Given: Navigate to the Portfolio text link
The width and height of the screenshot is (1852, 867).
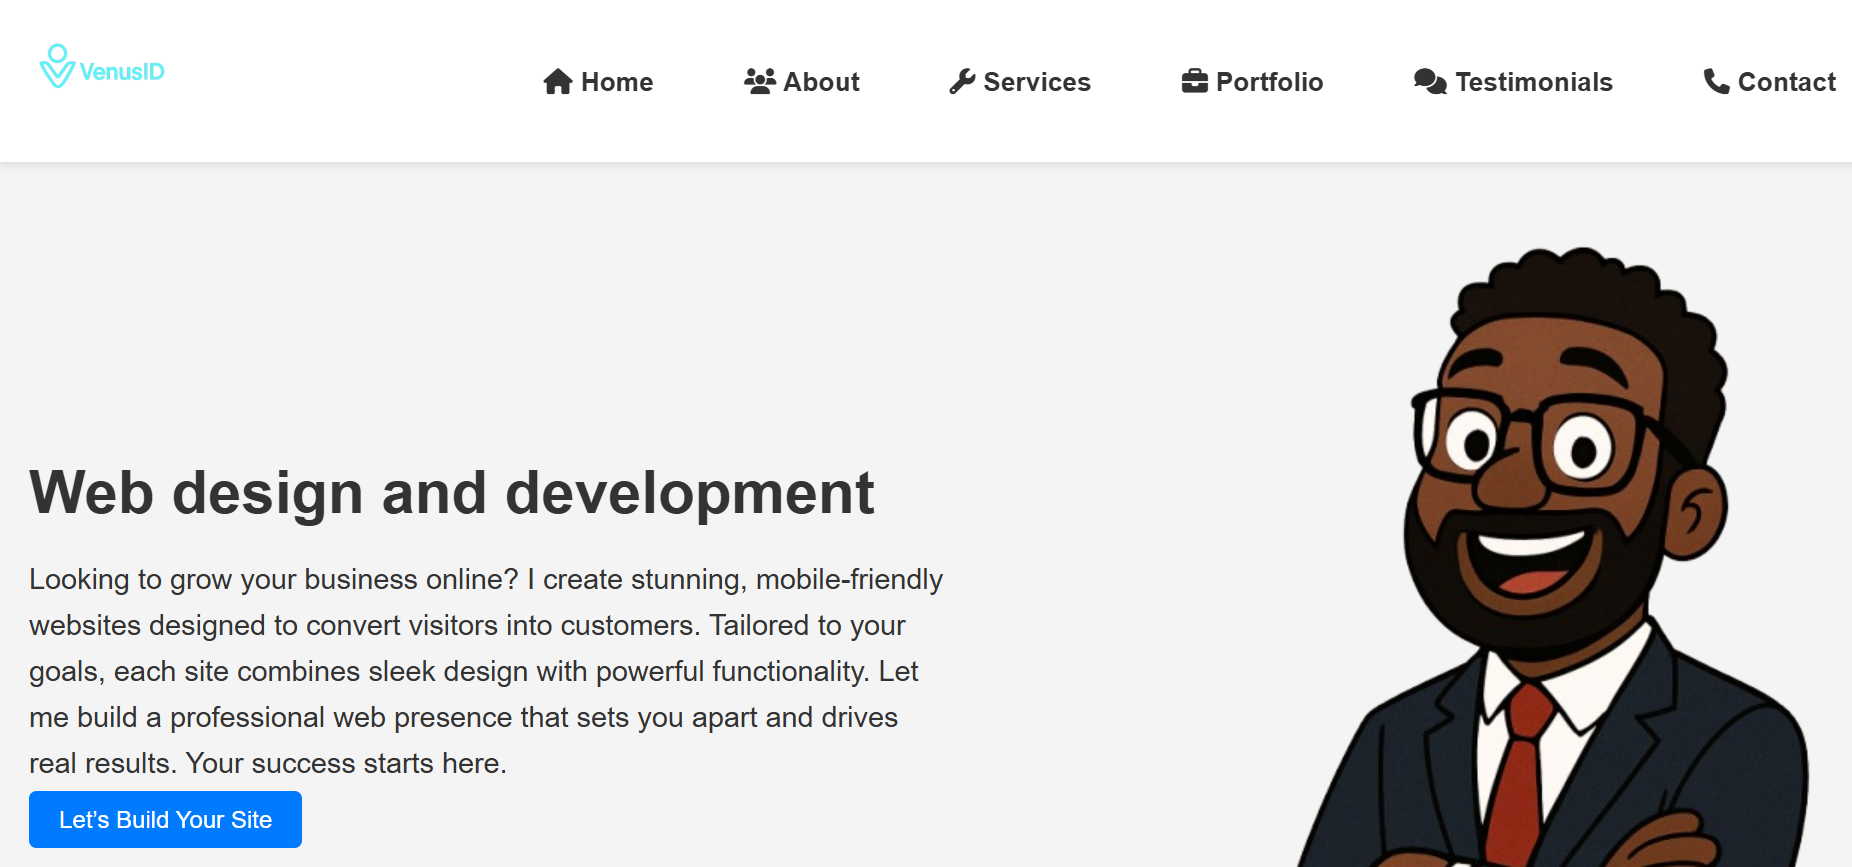Looking at the screenshot, I should [1269, 82].
